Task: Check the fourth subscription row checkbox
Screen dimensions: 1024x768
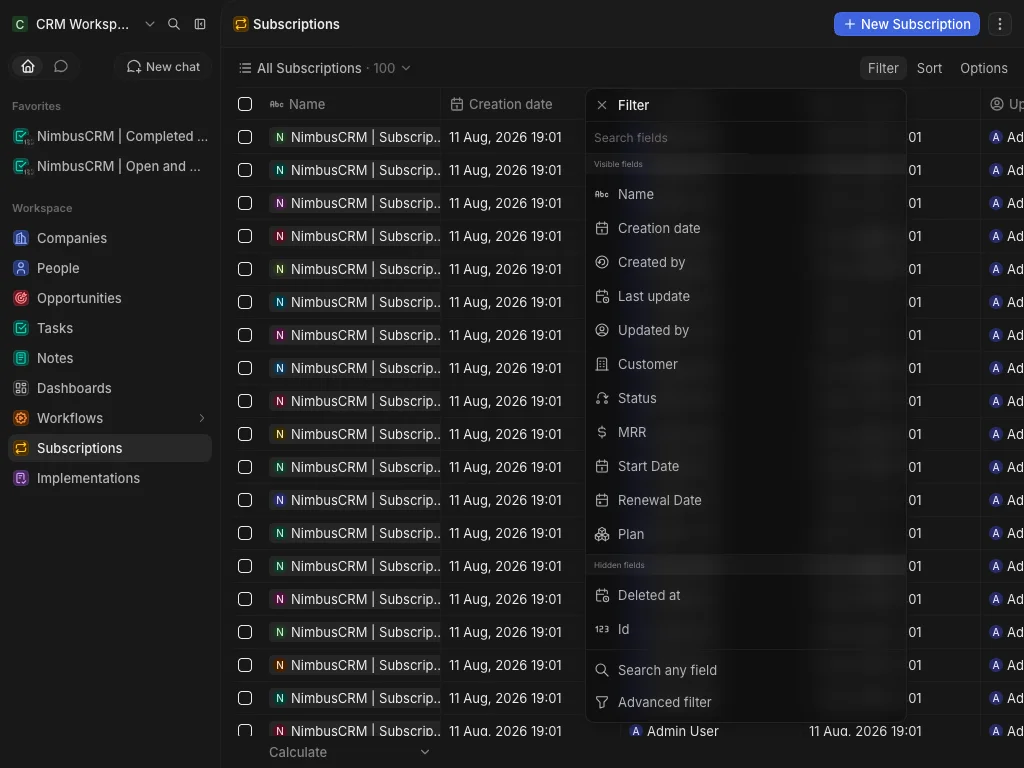Action: [245, 236]
